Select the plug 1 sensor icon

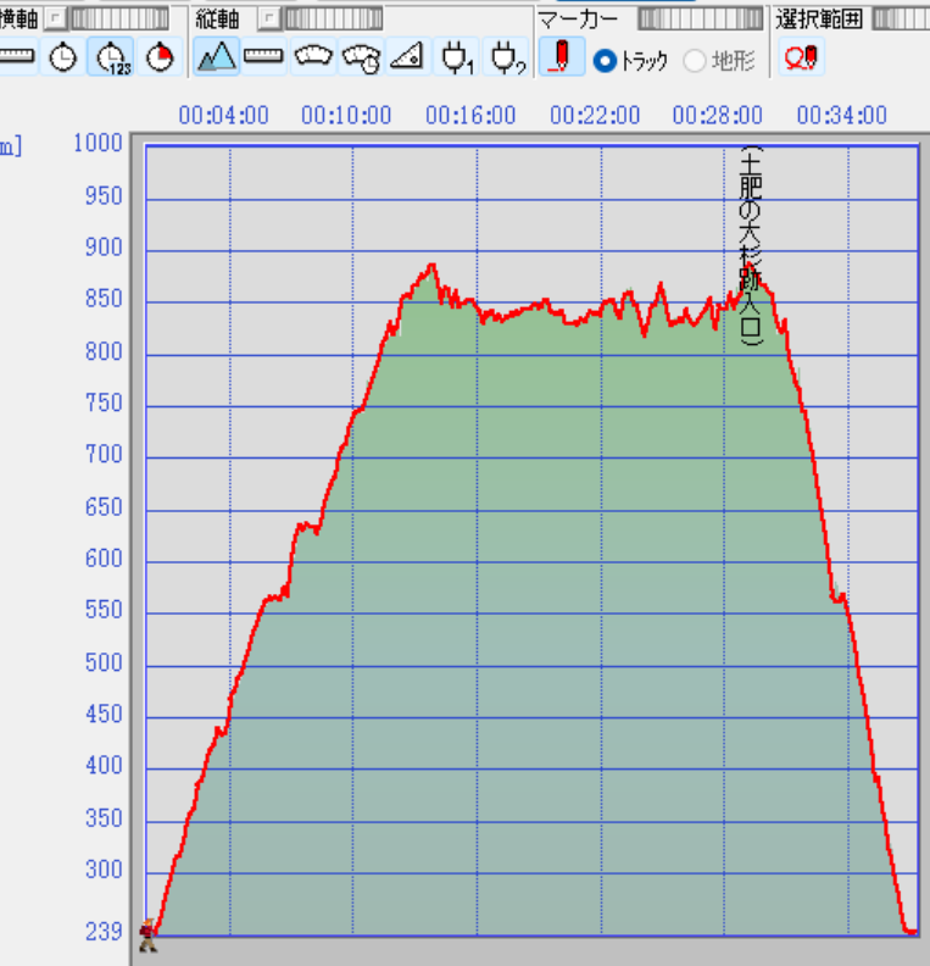456,57
